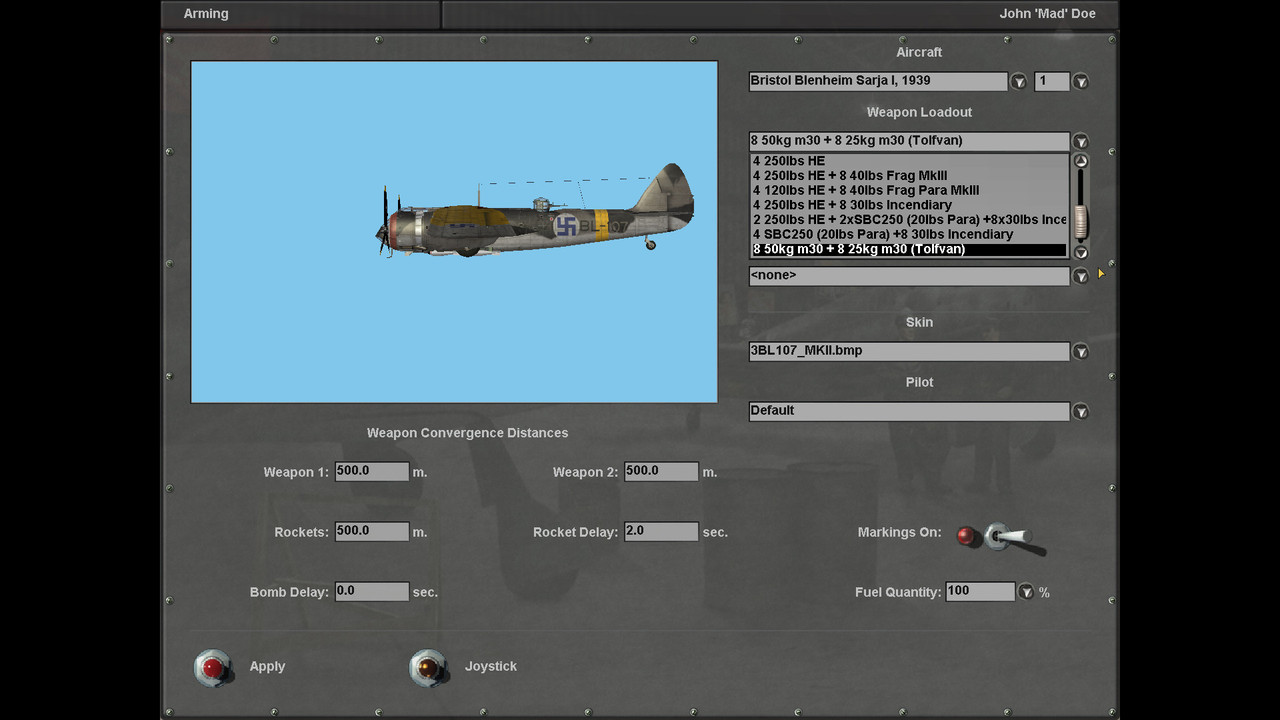Open the Fuel Quantity dropdown arrow
The width and height of the screenshot is (1280, 720).
pyautogui.click(x=1026, y=592)
